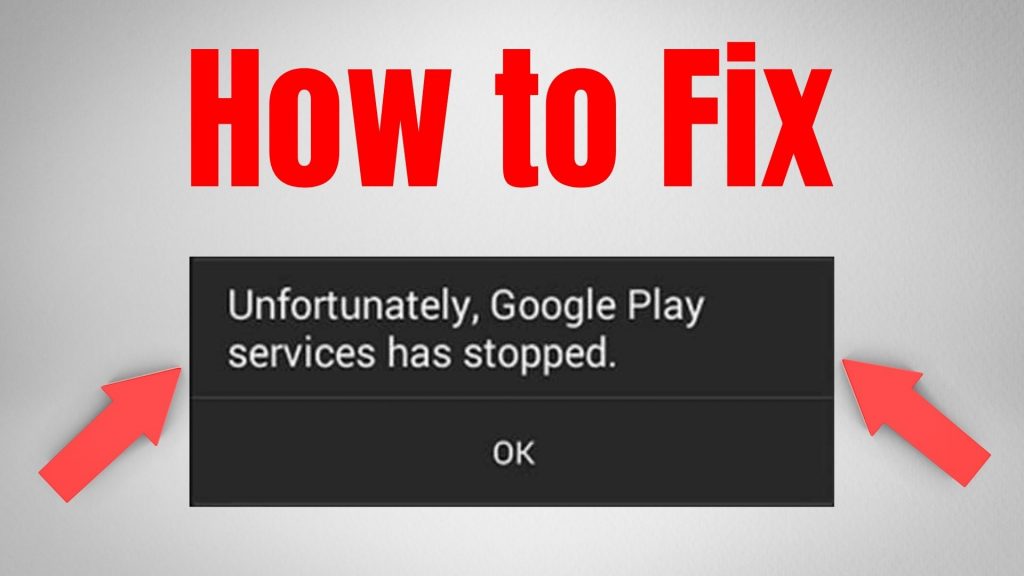Click the word "Unfortunately," in the dialog
1024x576 pixels.
[x=349, y=307]
